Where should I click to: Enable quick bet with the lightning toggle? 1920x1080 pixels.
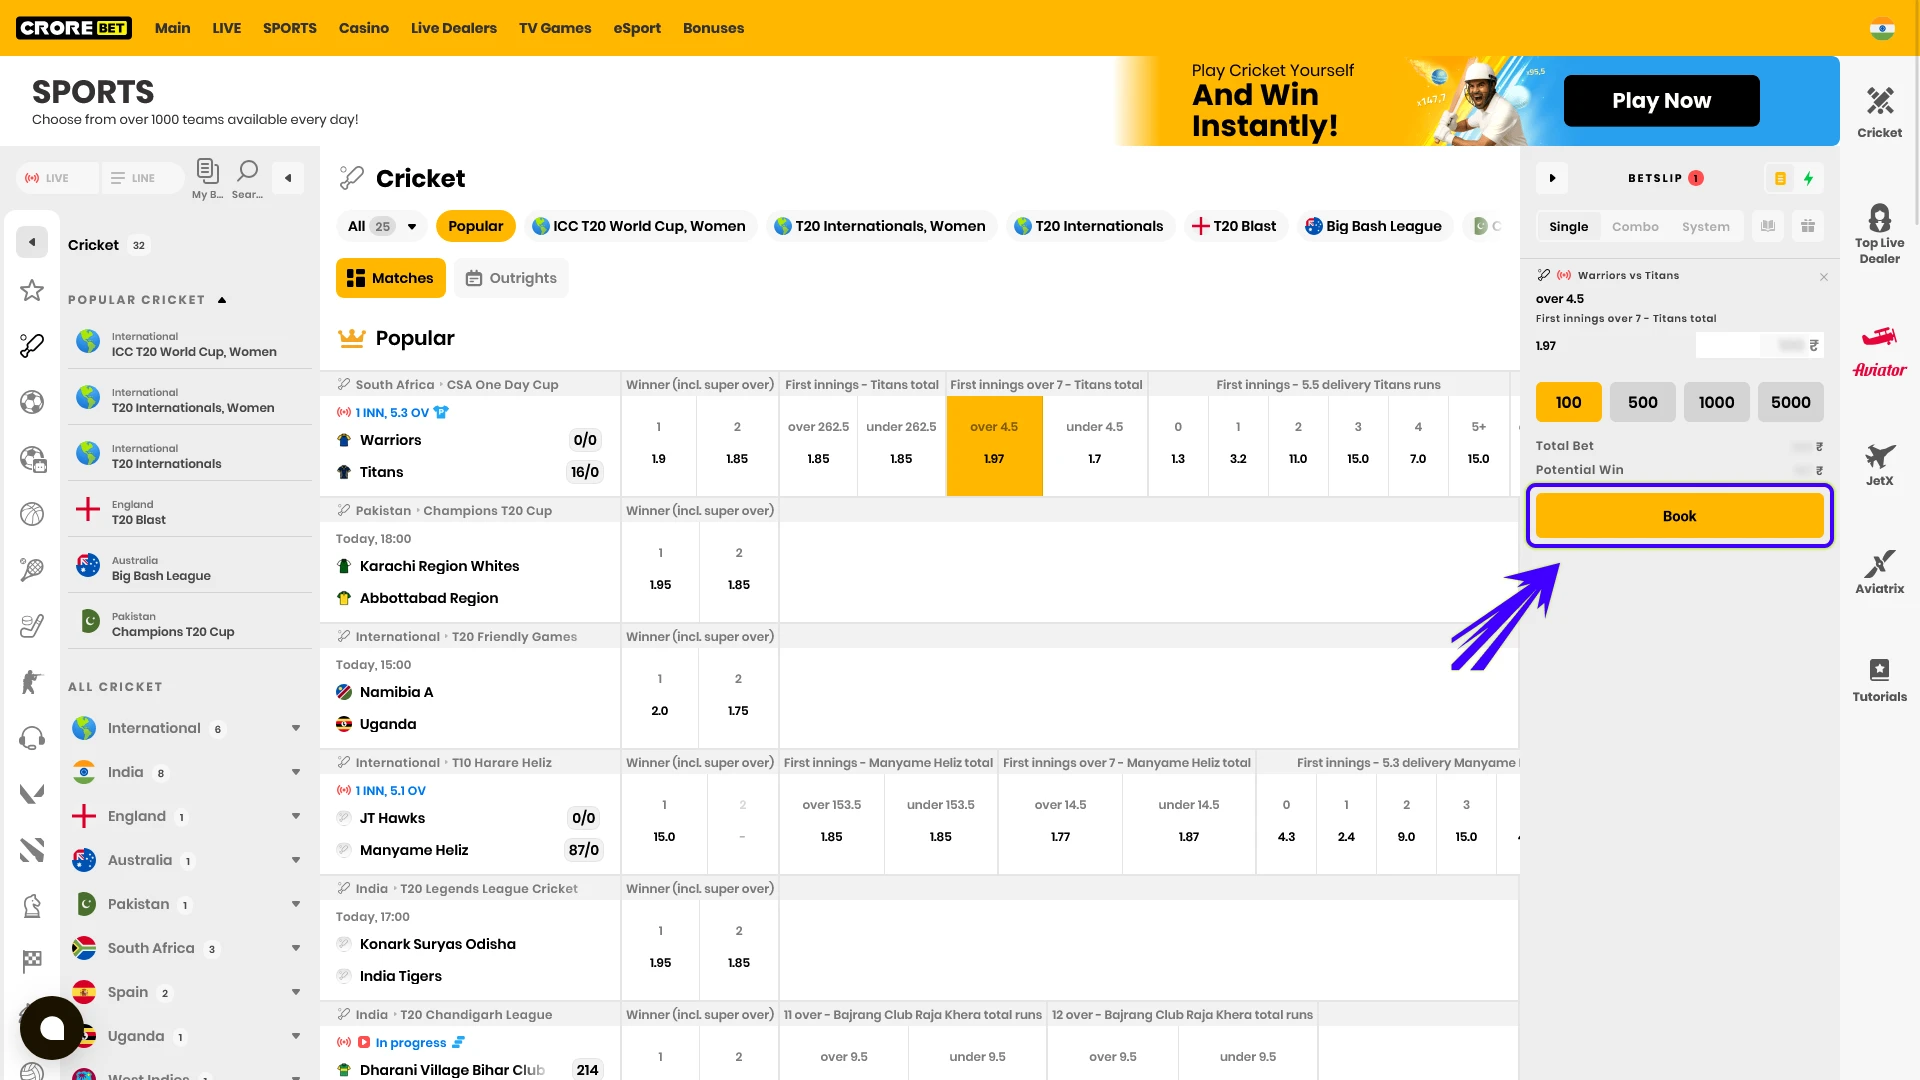(1810, 178)
